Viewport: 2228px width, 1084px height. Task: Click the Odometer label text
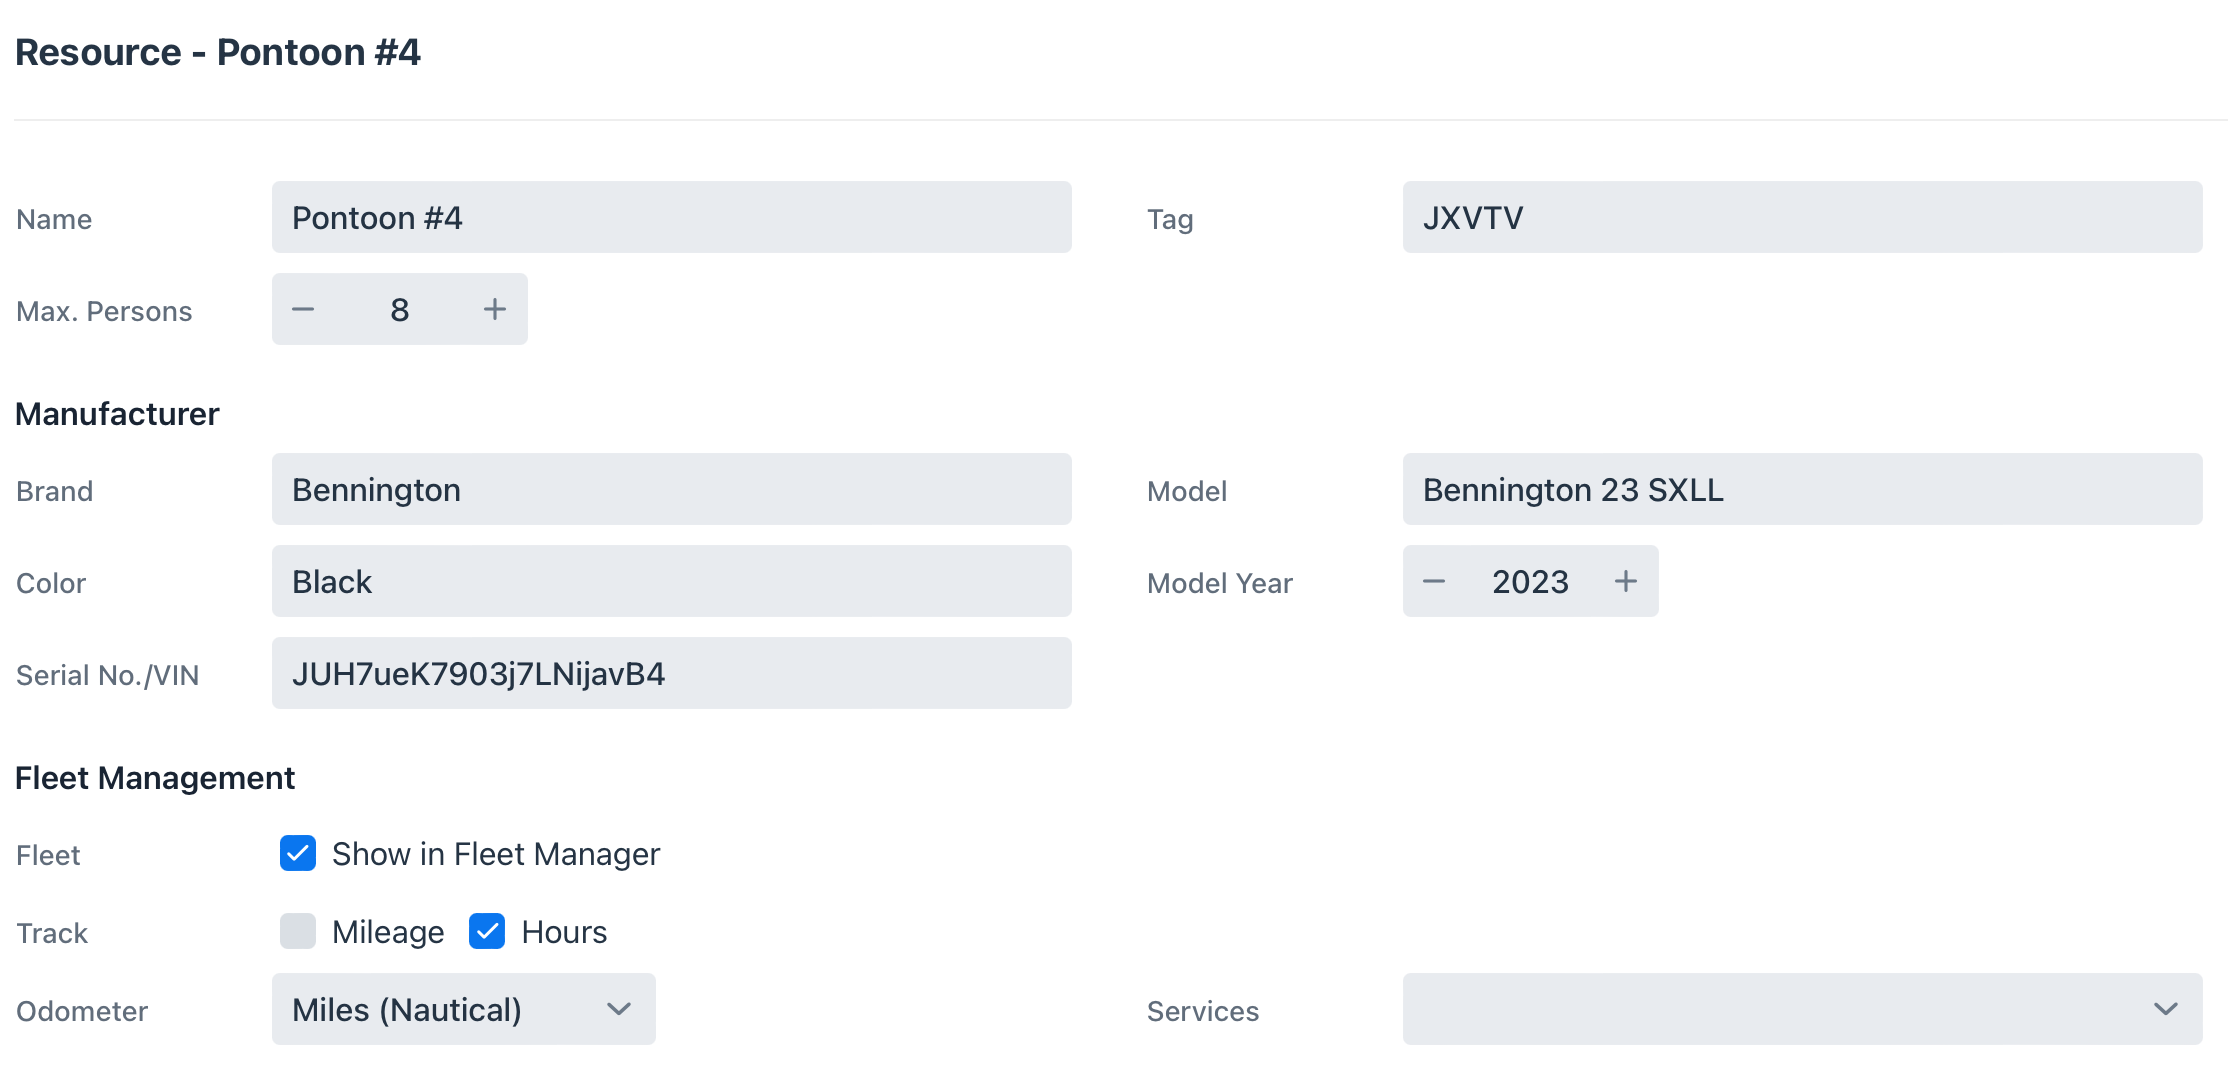click(x=82, y=1011)
